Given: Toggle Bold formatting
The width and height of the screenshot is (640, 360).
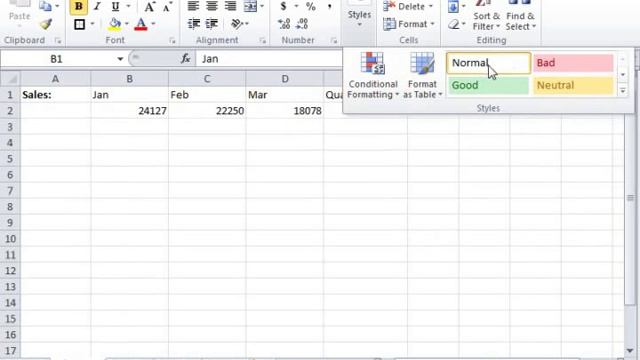Looking at the screenshot, I should [x=78, y=7].
